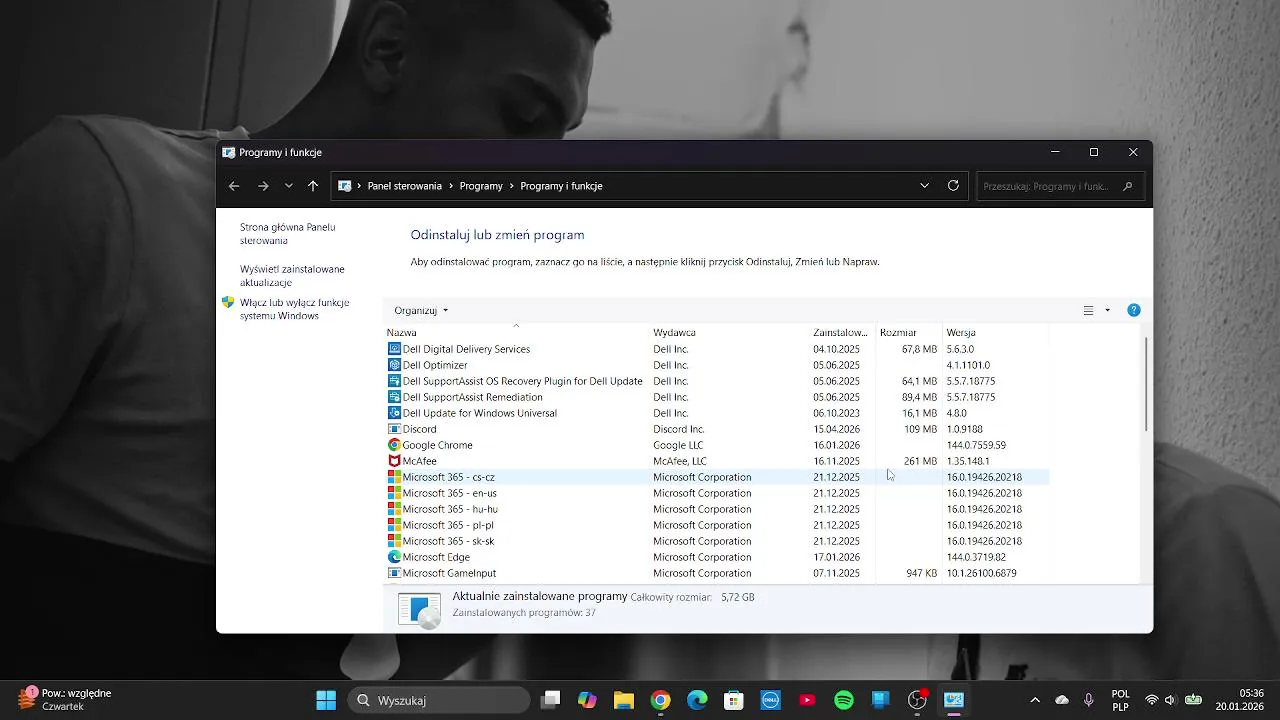Select Dell Update for Windows Universal icon
This screenshot has width=1280, height=720.
point(394,413)
